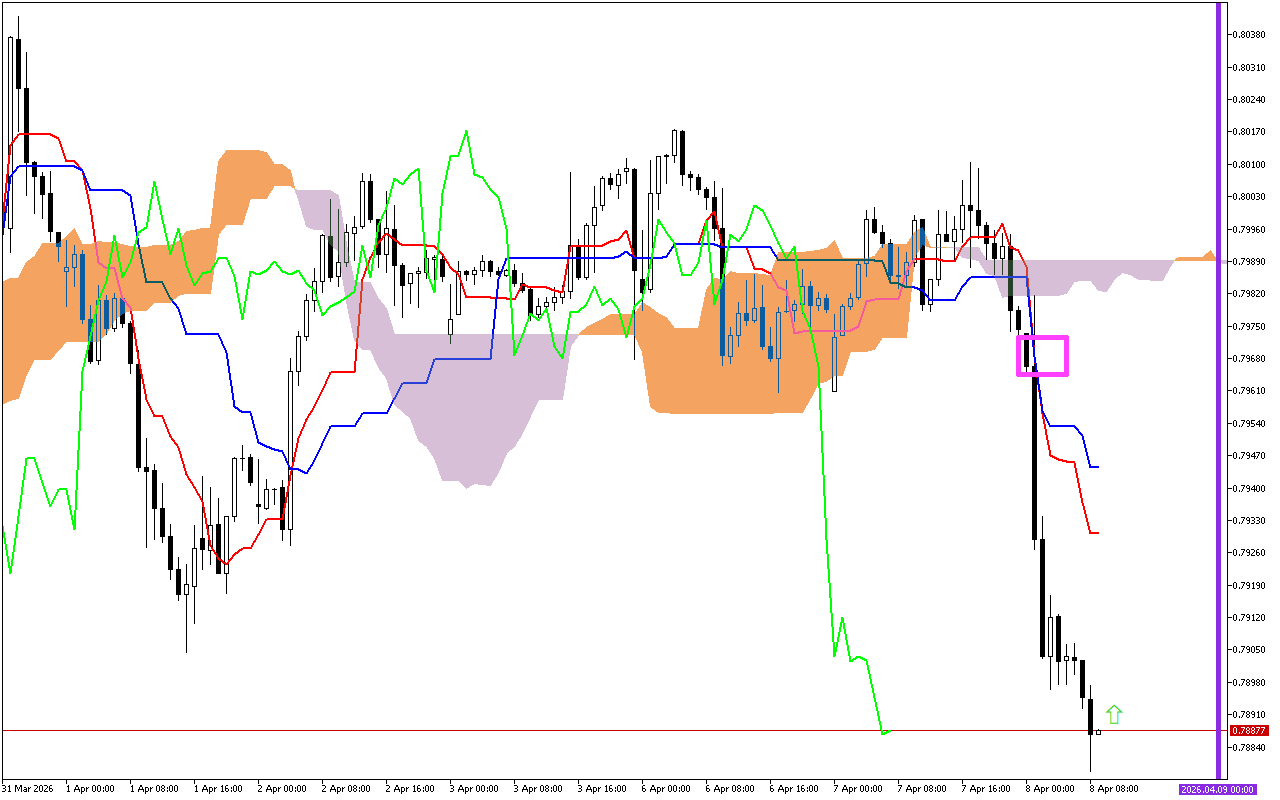This screenshot has height=800, width=1280.
Task: Click the small current candle on red line
Action: 1098,732
